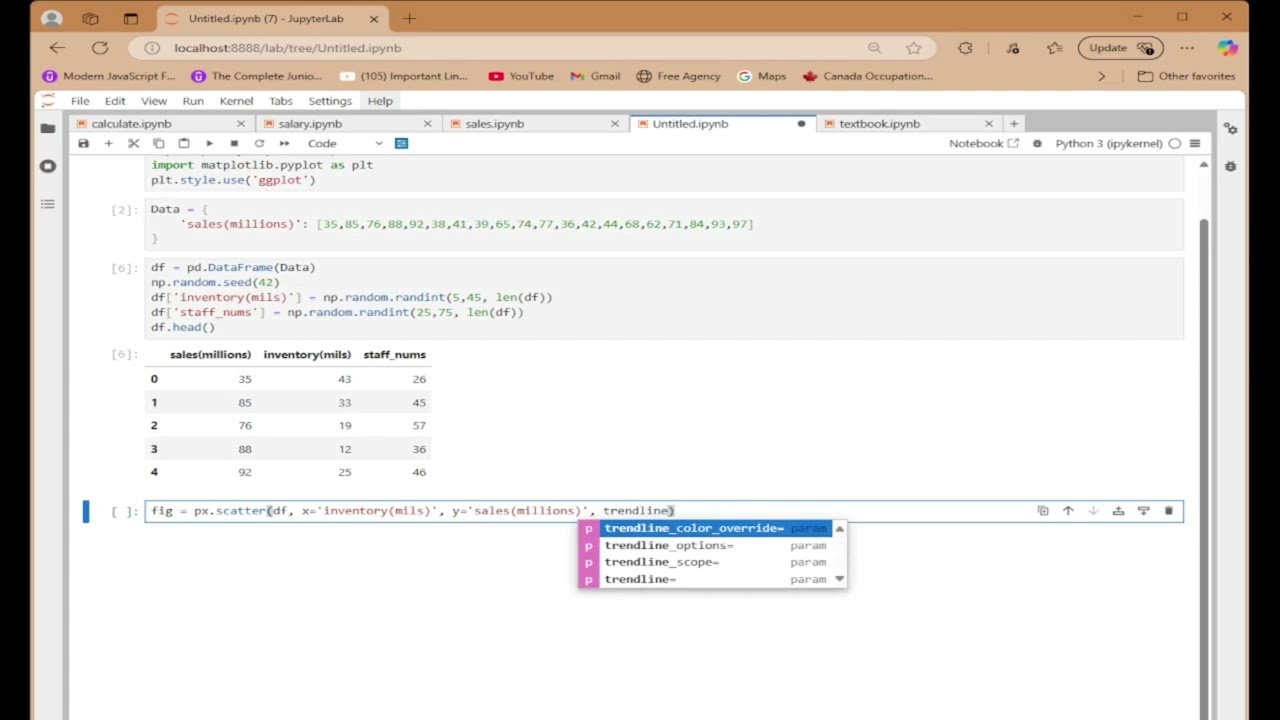This screenshot has height=720, width=1280.
Task: Click the browser Update button
Action: click(1120, 48)
